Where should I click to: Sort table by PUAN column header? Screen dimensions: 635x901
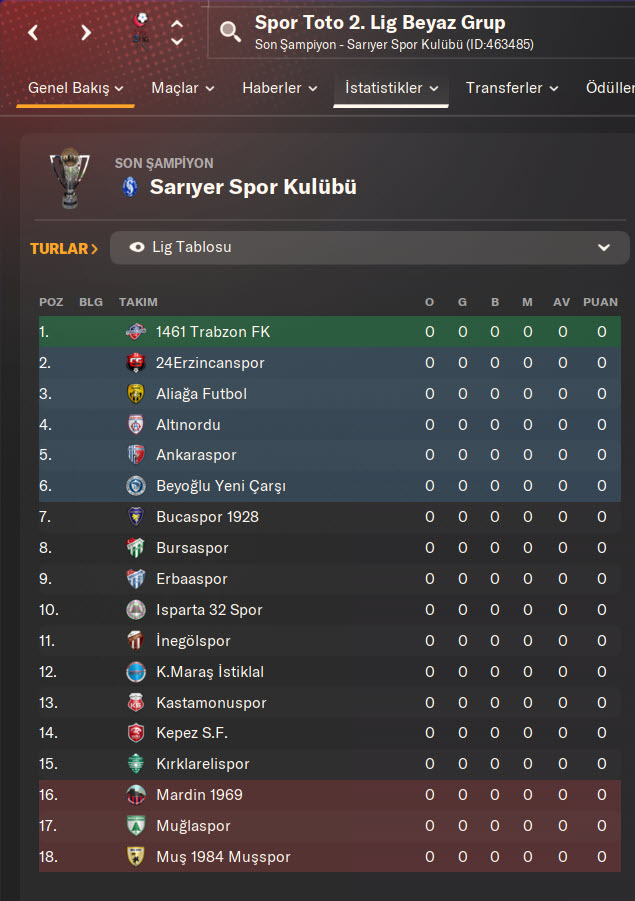(x=601, y=302)
